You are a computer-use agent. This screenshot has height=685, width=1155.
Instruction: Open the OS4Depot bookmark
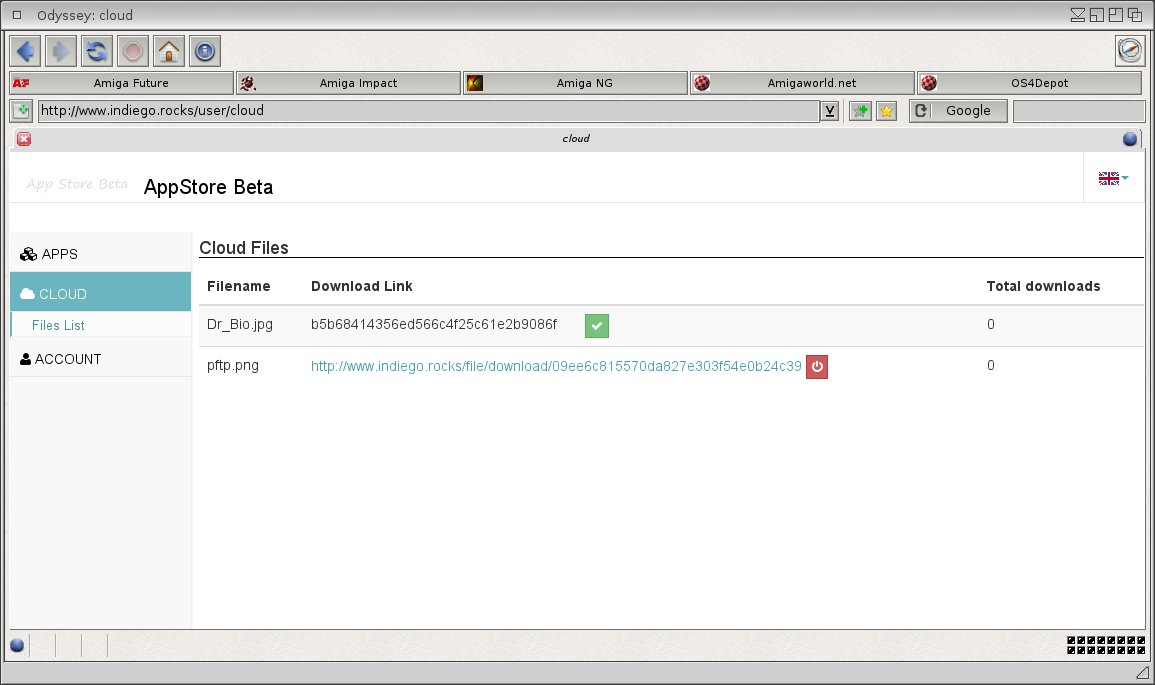pos(1031,83)
